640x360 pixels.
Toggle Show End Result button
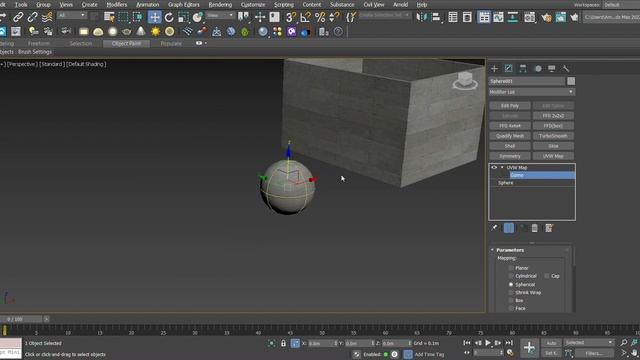pyautogui.click(x=509, y=228)
